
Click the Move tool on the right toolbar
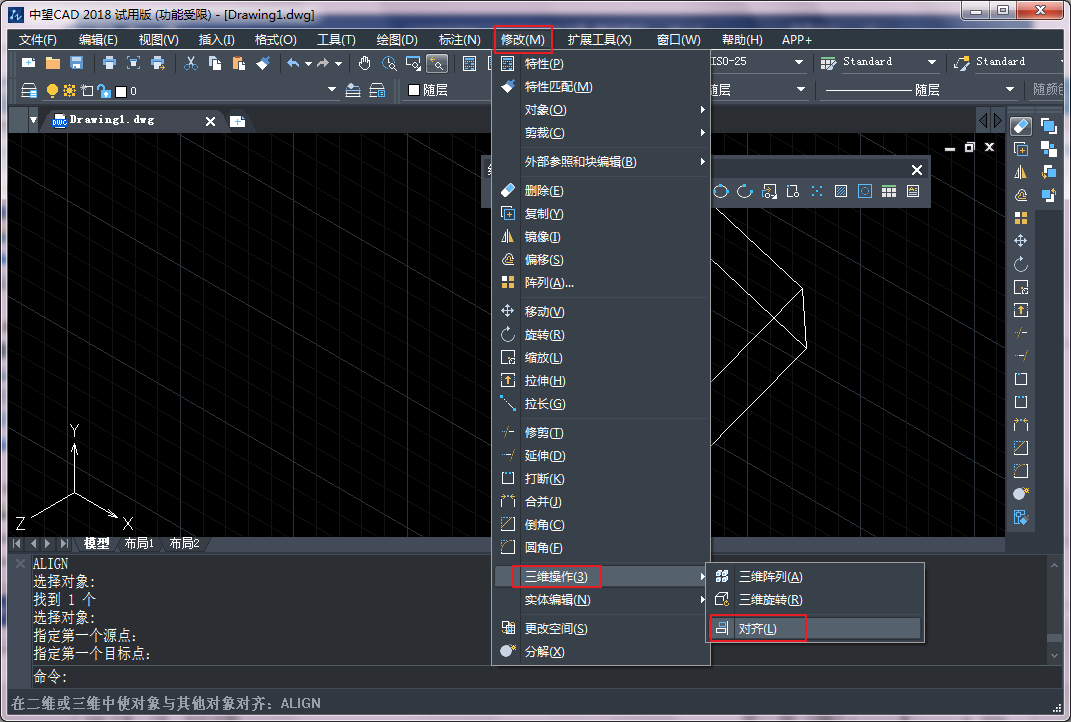(1021, 240)
